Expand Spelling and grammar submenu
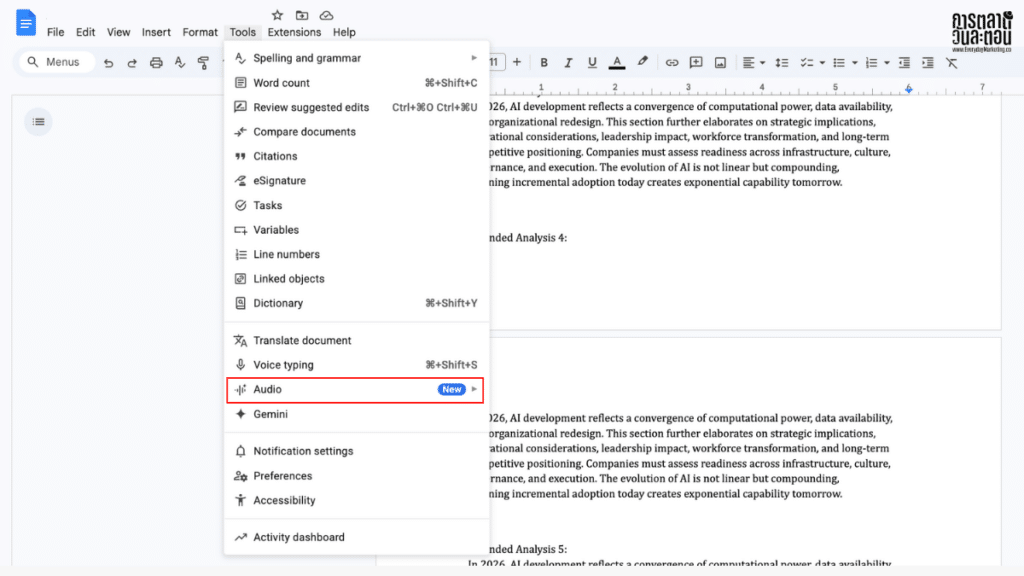1024x576 pixels. (x=356, y=58)
